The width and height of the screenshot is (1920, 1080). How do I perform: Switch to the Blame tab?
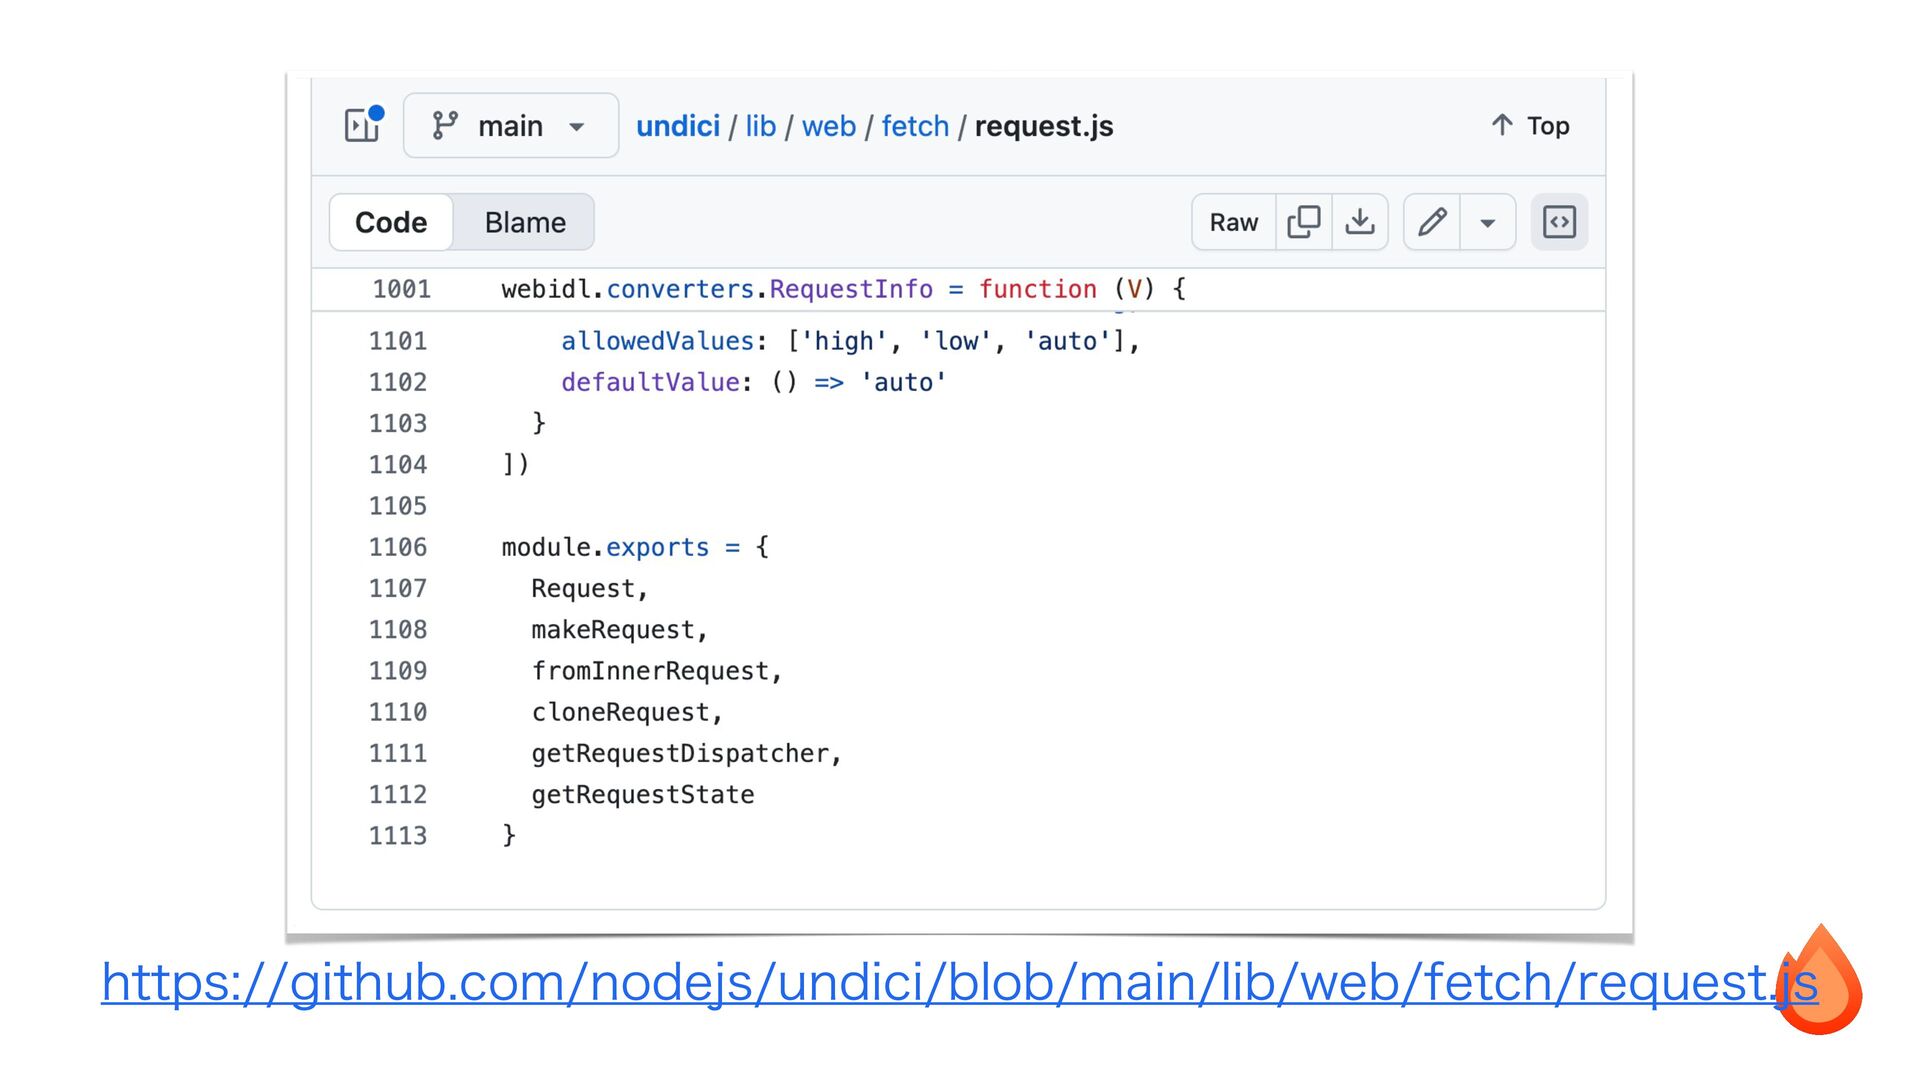pyautogui.click(x=525, y=222)
